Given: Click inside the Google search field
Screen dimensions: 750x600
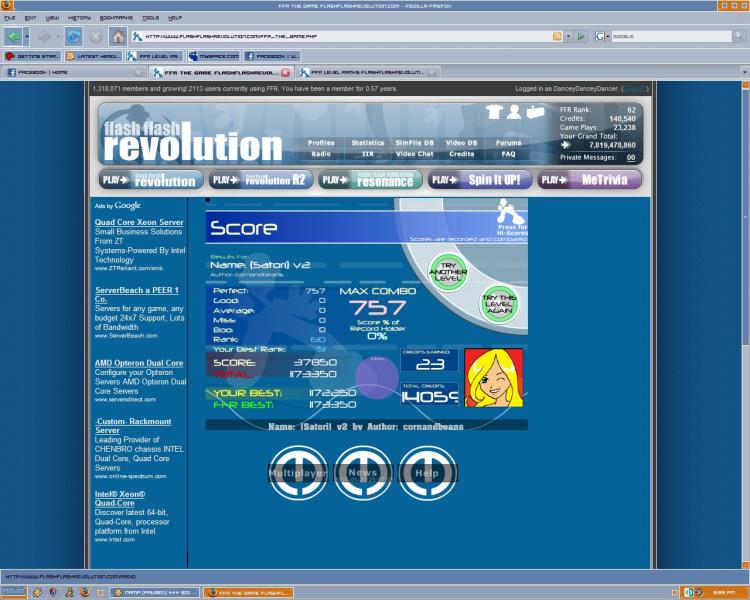Looking at the screenshot, I should (672, 36).
